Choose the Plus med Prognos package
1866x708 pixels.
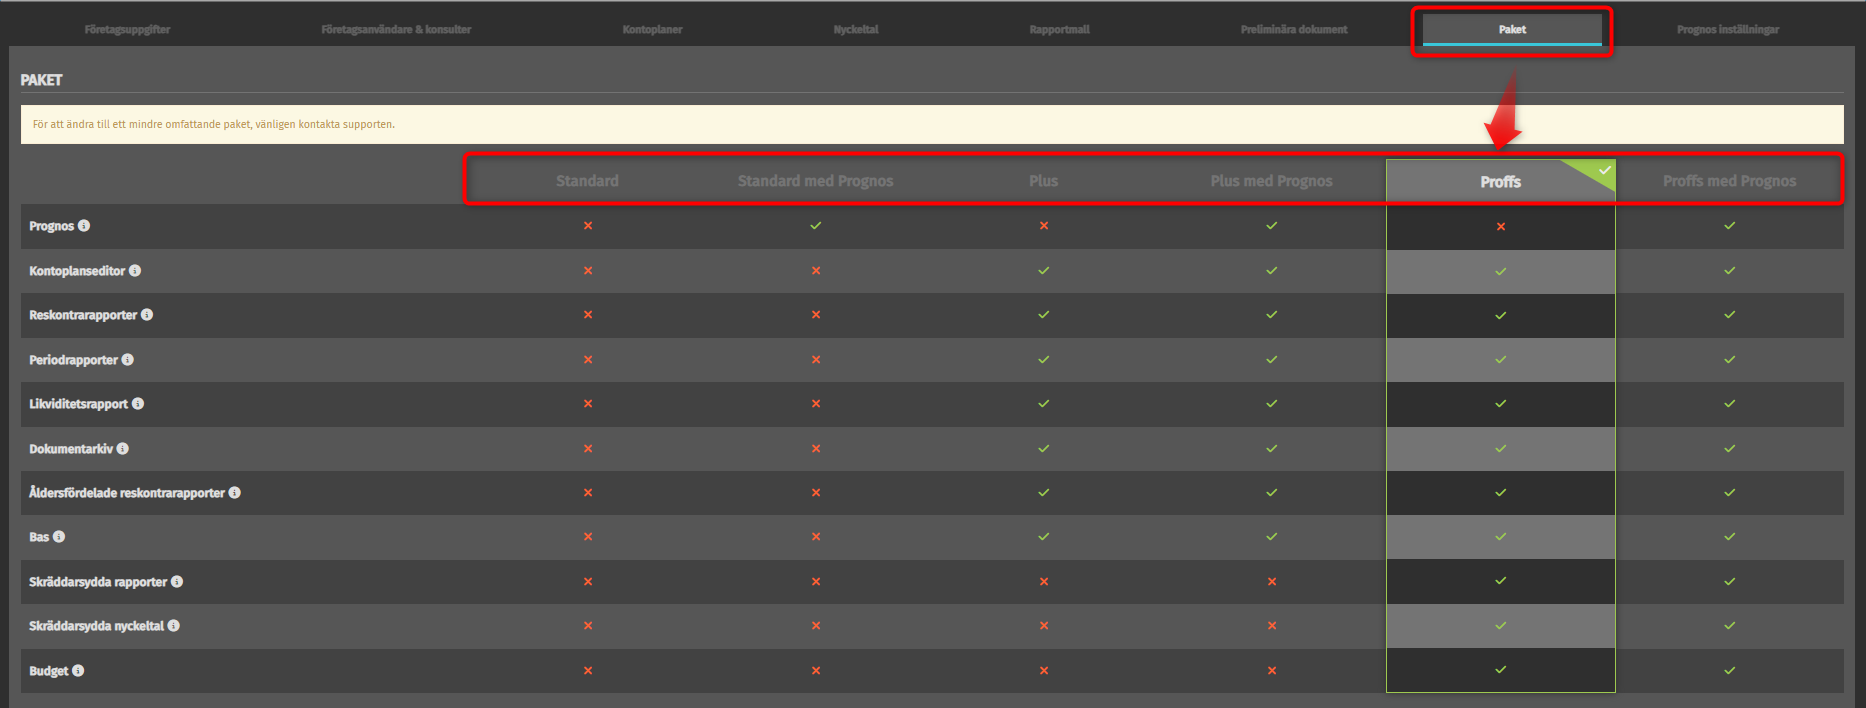[1271, 181]
